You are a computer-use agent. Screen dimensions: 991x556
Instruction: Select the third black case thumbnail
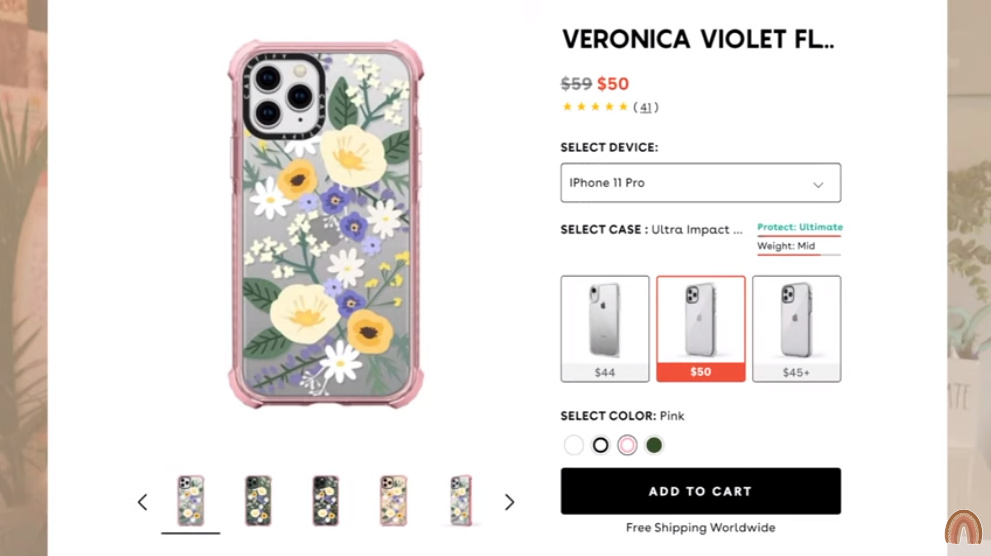coord(325,500)
